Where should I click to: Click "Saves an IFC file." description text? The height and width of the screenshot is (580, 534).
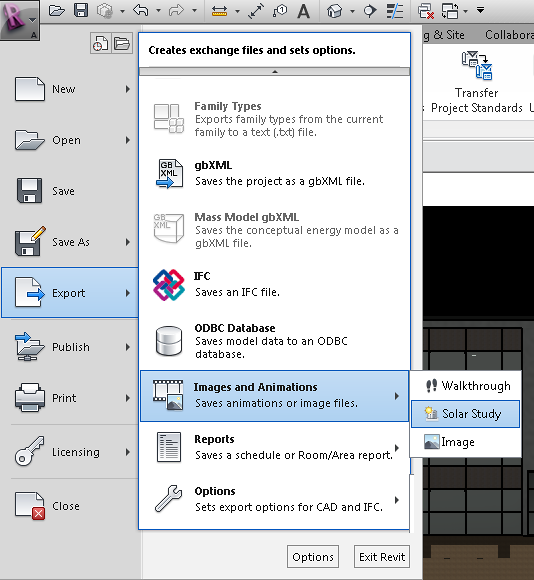tap(237, 292)
